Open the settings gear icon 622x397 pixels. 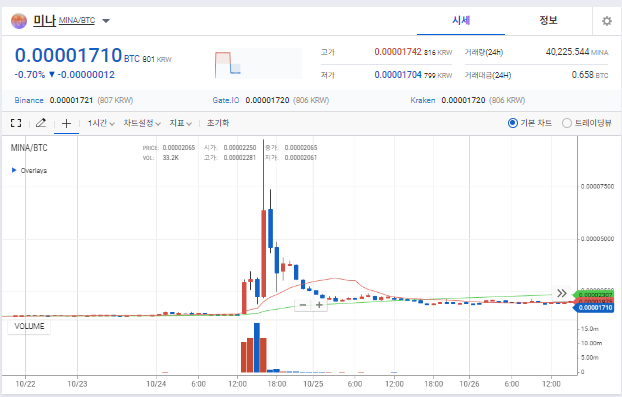(607, 21)
